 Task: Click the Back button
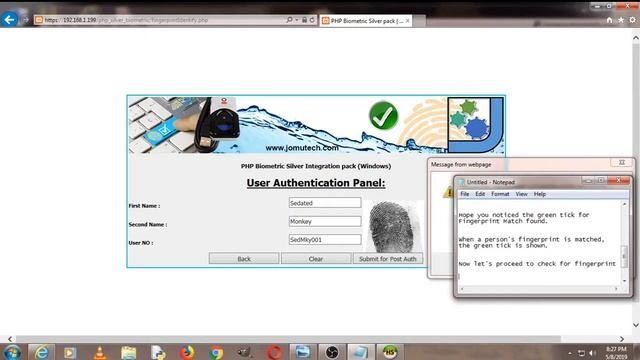[x=244, y=259]
